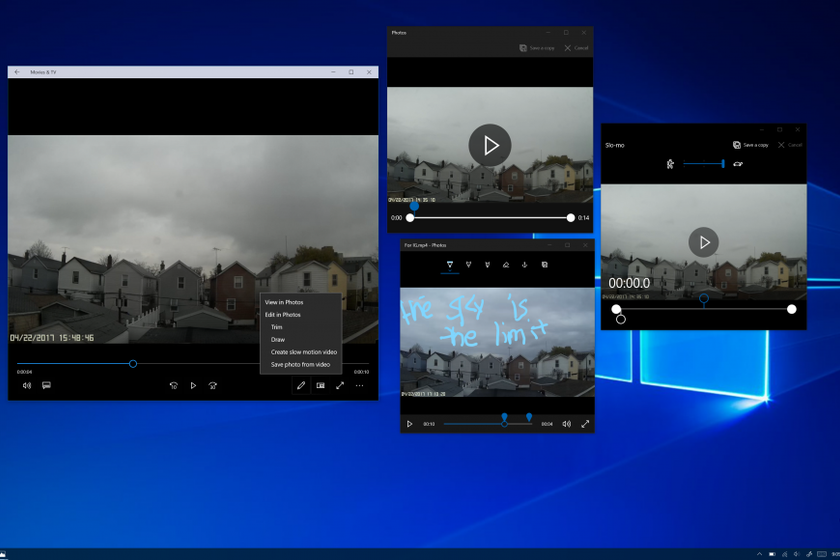Click the battery icon in system tray
This screenshot has height=560, width=840.
click(x=772, y=554)
